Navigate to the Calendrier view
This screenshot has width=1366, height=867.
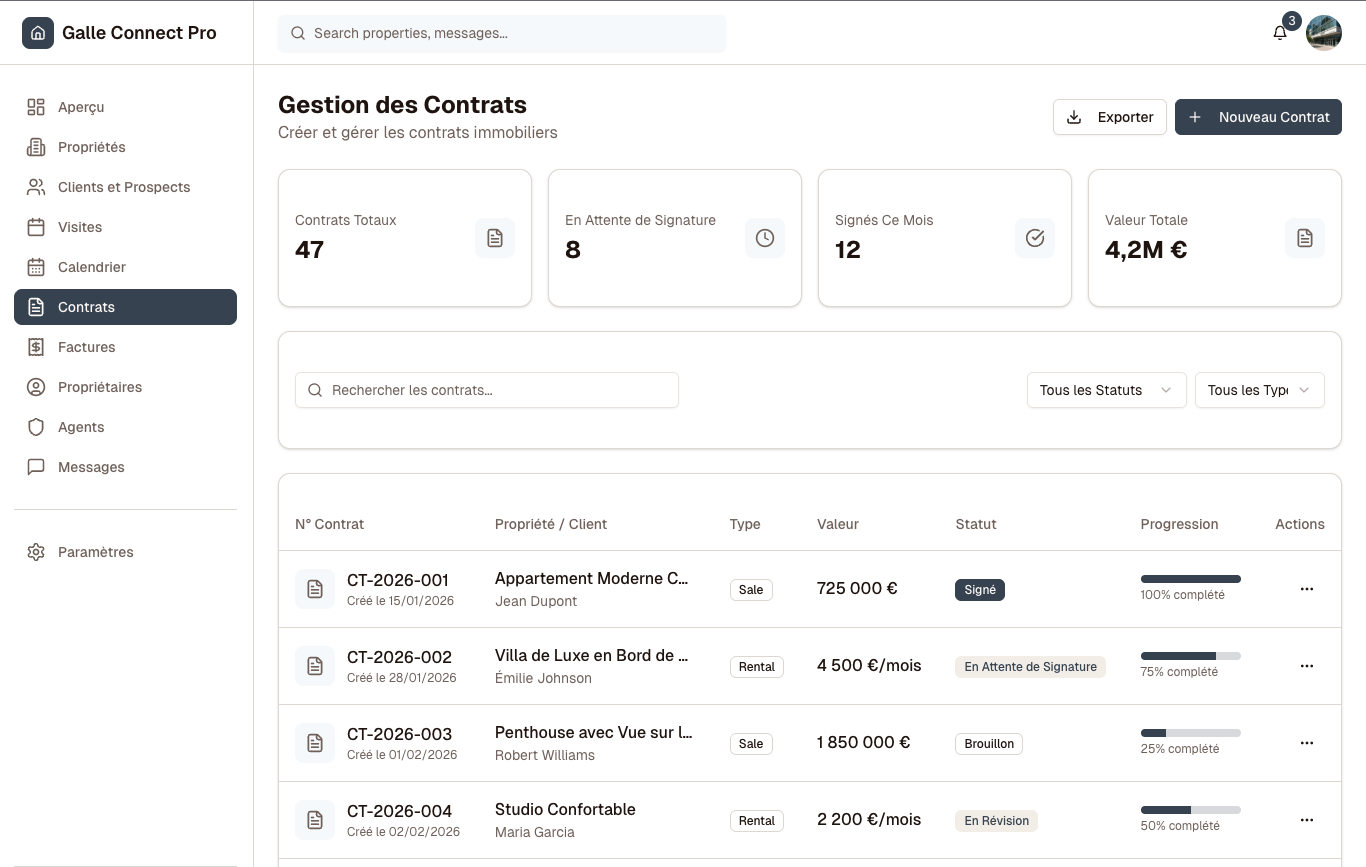93,267
